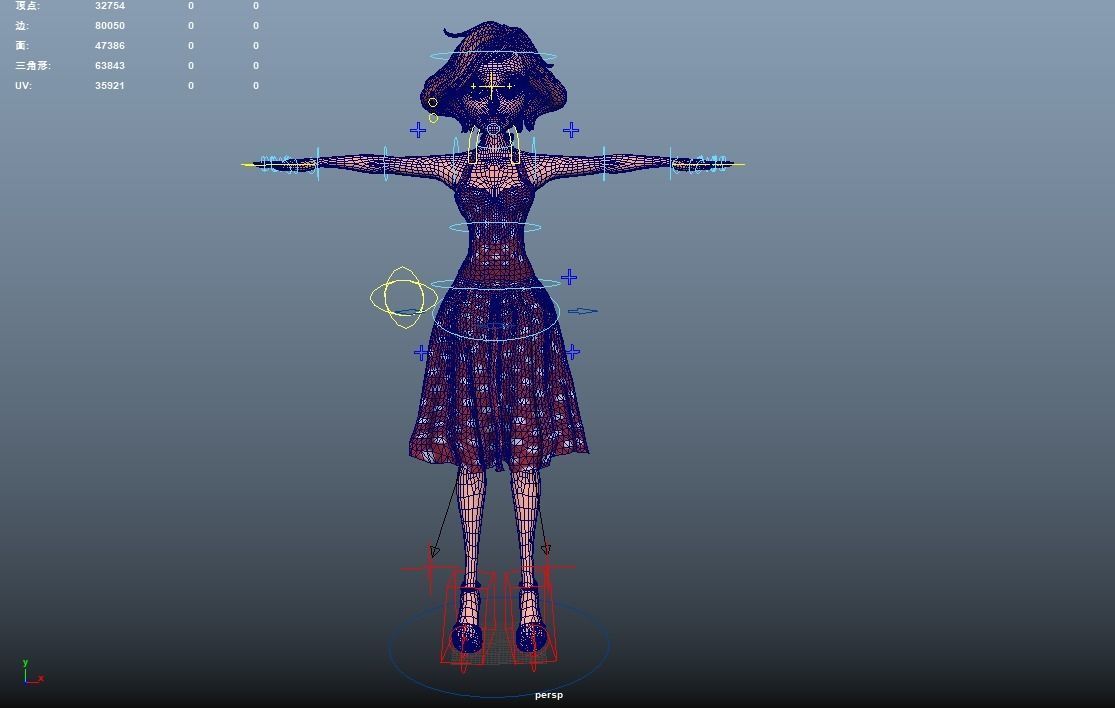Click the UV count value 35921
The height and width of the screenshot is (708, 1115).
tap(110, 85)
